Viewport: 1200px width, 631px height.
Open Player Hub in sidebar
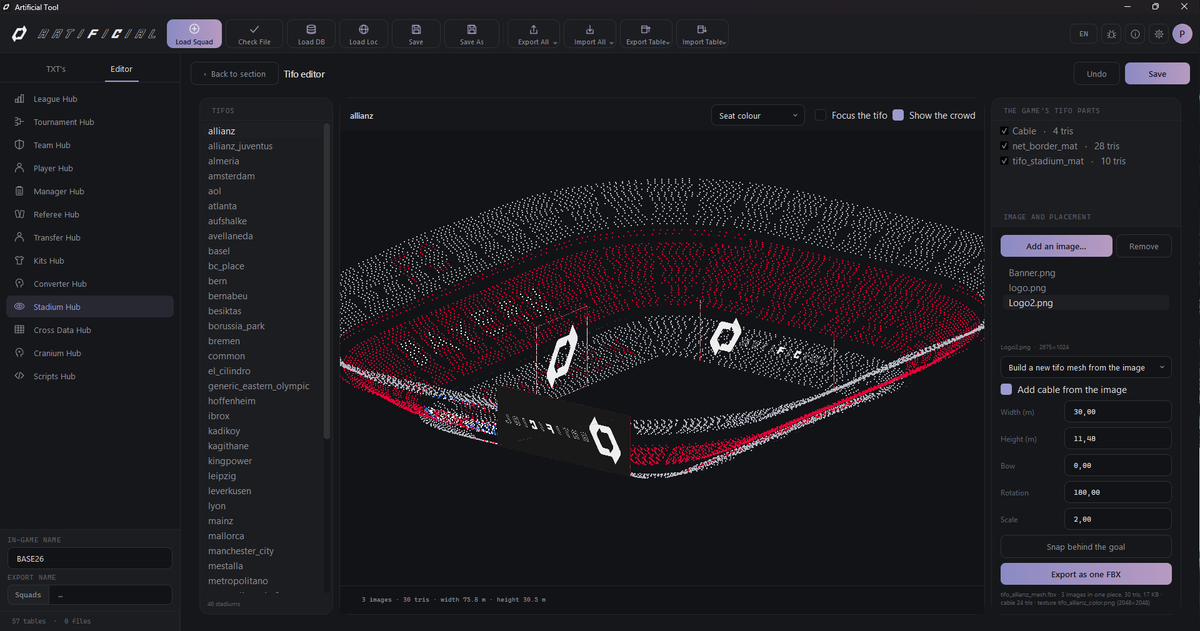click(x=90, y=168)
